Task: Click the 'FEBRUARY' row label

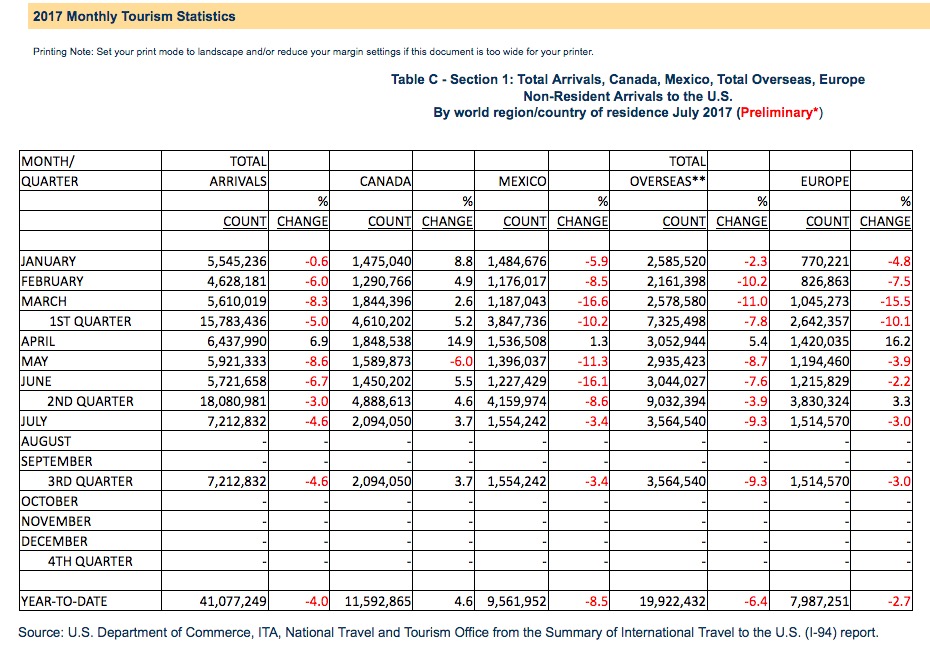Action: click(x=52, y=281)
